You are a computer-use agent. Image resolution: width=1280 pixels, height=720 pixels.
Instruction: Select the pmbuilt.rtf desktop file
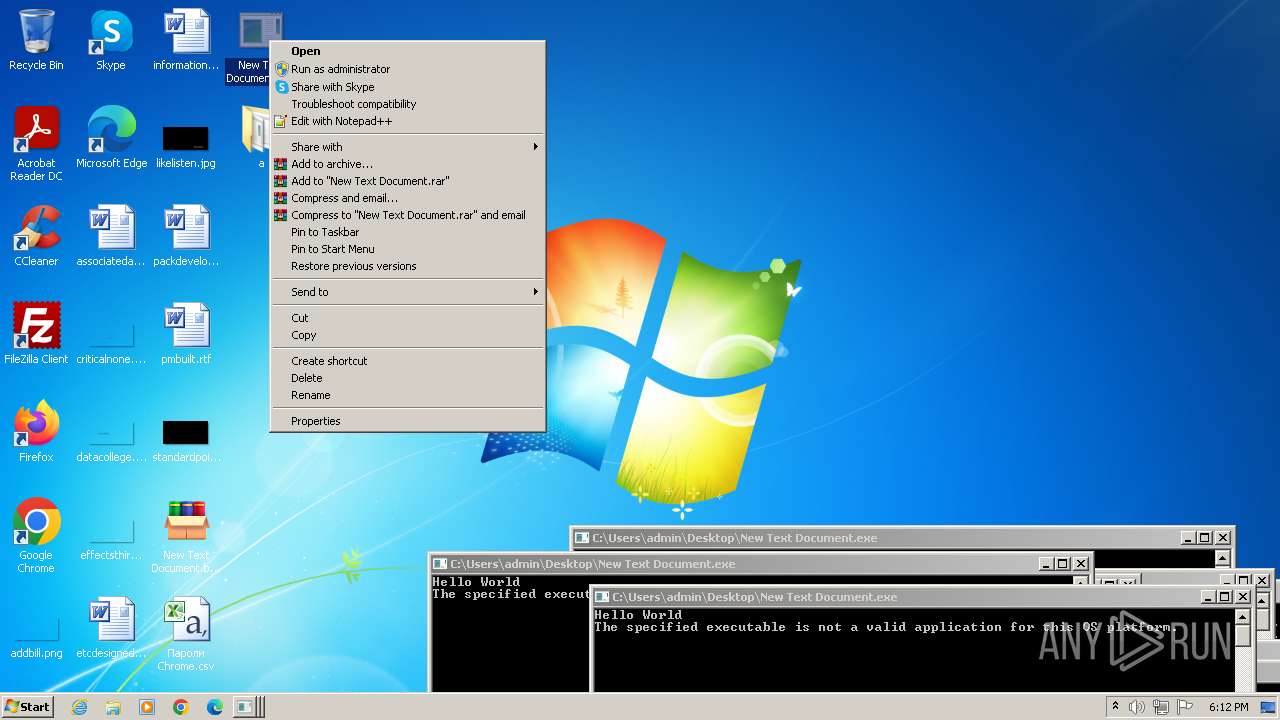186,334
